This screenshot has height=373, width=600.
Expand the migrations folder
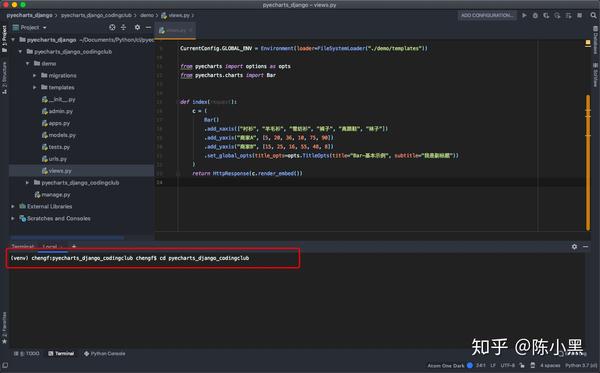35,75
